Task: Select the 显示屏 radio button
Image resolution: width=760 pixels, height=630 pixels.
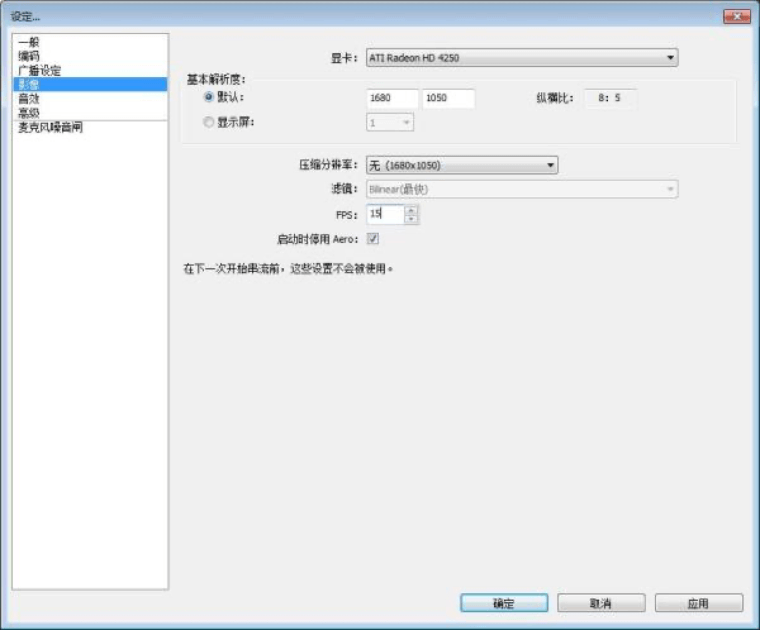Action: 209,122
